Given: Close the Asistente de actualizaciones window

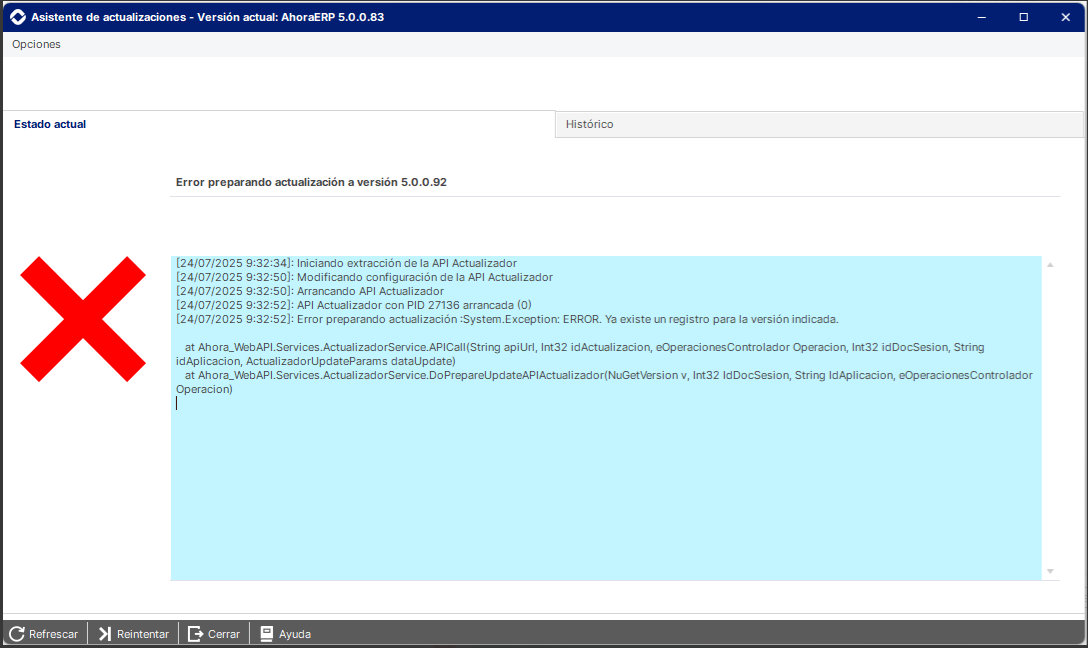Looking at the screenshot, I should click(1066, 17).
